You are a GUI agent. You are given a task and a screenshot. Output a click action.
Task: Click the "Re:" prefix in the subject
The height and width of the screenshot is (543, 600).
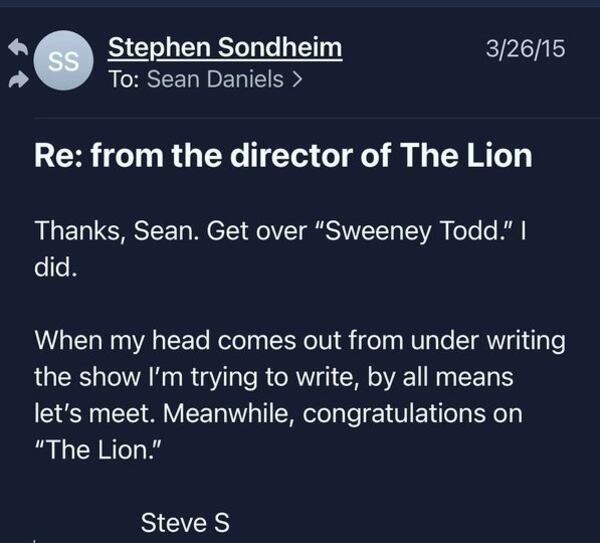click(x=57, y=157)
